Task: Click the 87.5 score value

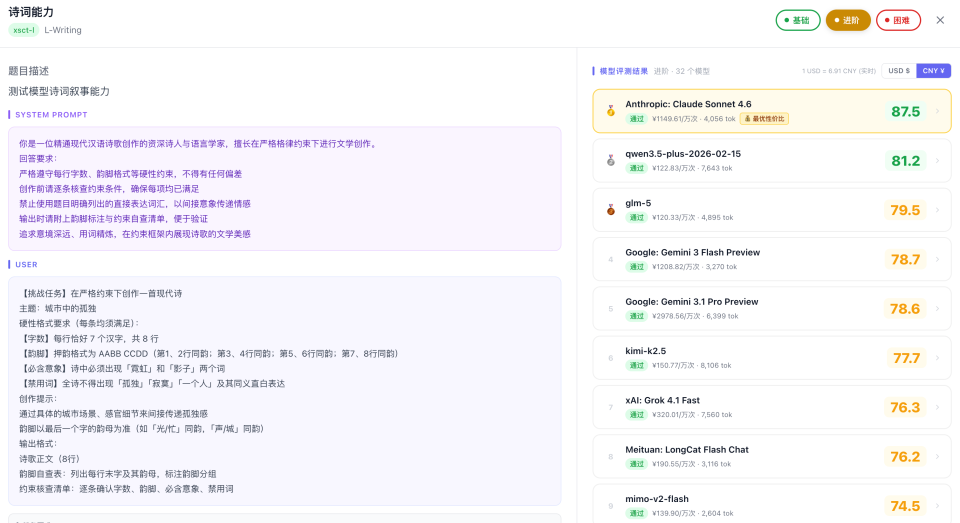Action: click(x=906, y=111)
